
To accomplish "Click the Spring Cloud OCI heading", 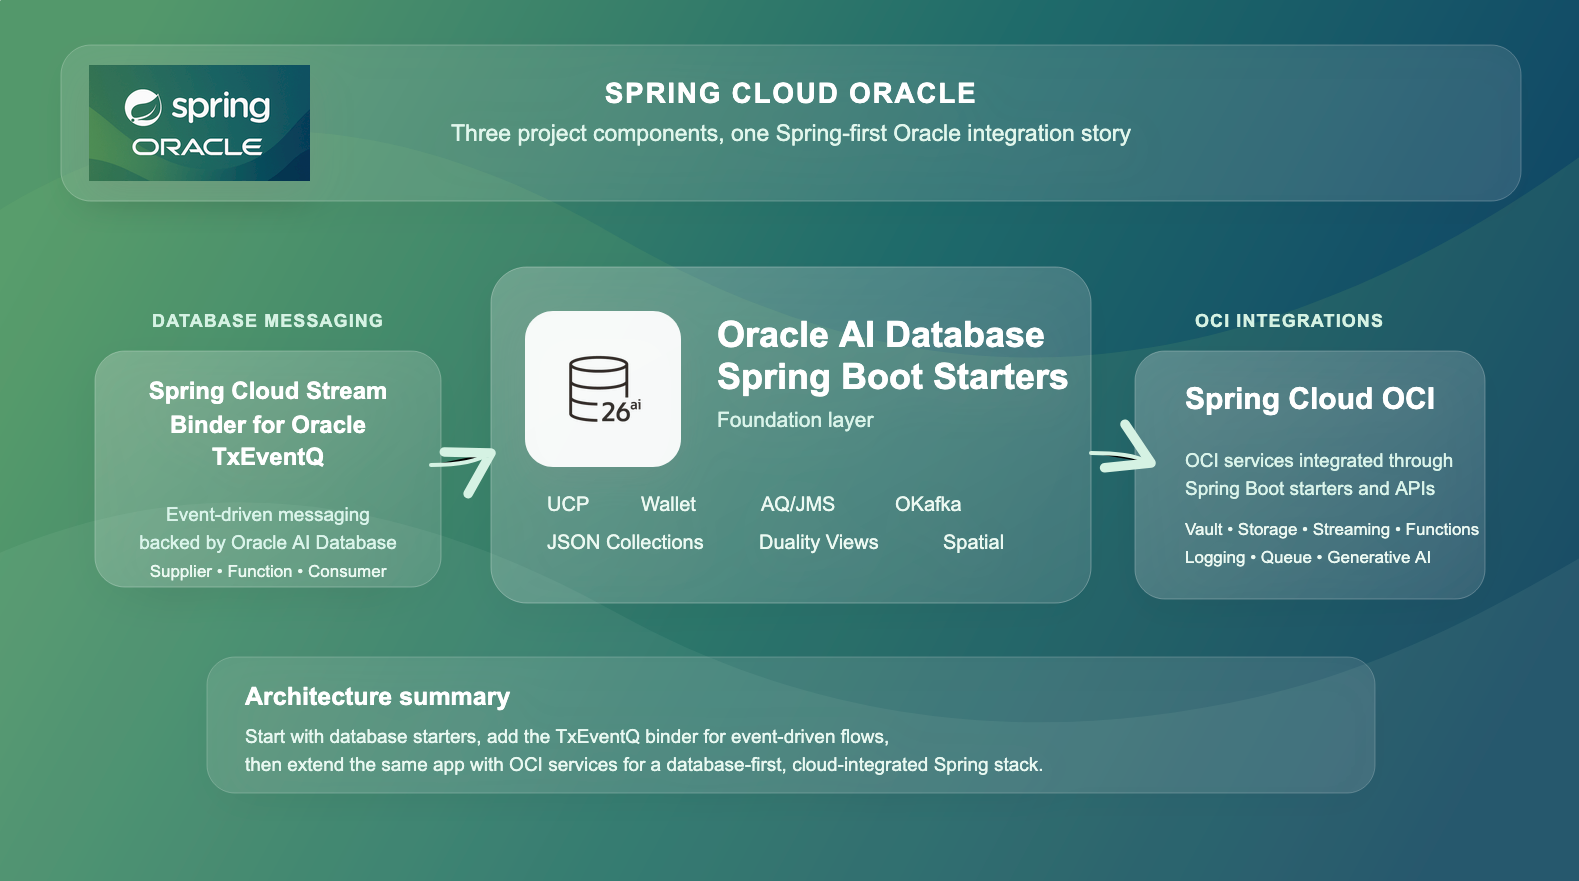I will point(1309,399).
